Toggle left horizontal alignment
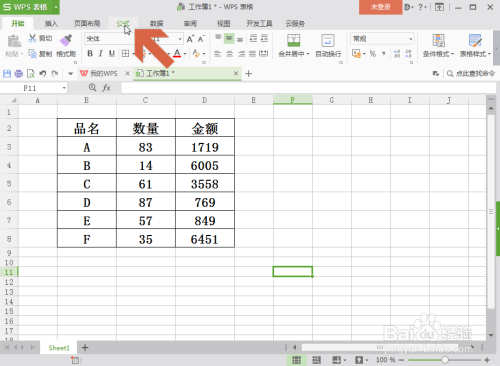Viewport: 500px width, 366px height. (217, 54)
